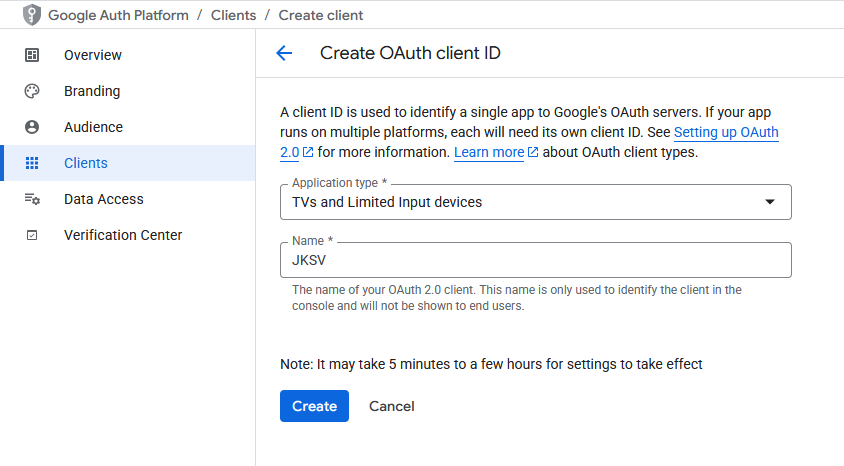This screenshot has width=844, height=466.
Task: Navigate to Clients in the breadcrumb
Action: tap(233, 16)
